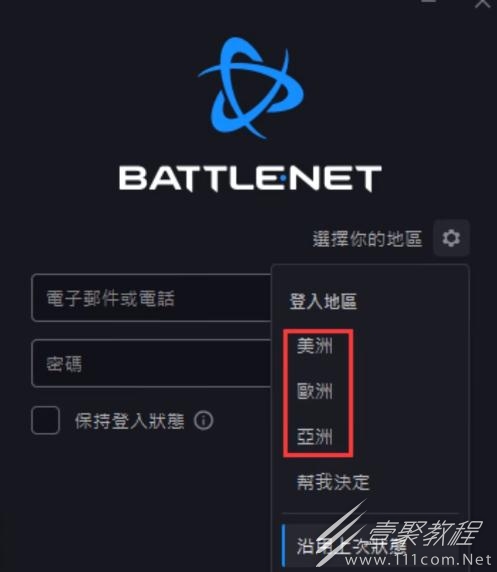
Task: Click the 保持登入狀態 label text
Action: tap(130, 421)
